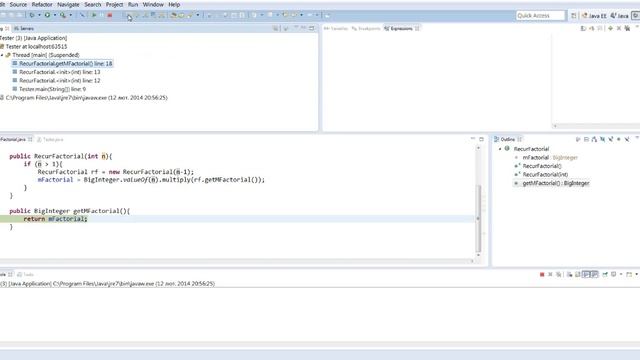Viewport: 640px width, 360px height.
Task: Switch to the Java perspective
Action: coord(619,16)
